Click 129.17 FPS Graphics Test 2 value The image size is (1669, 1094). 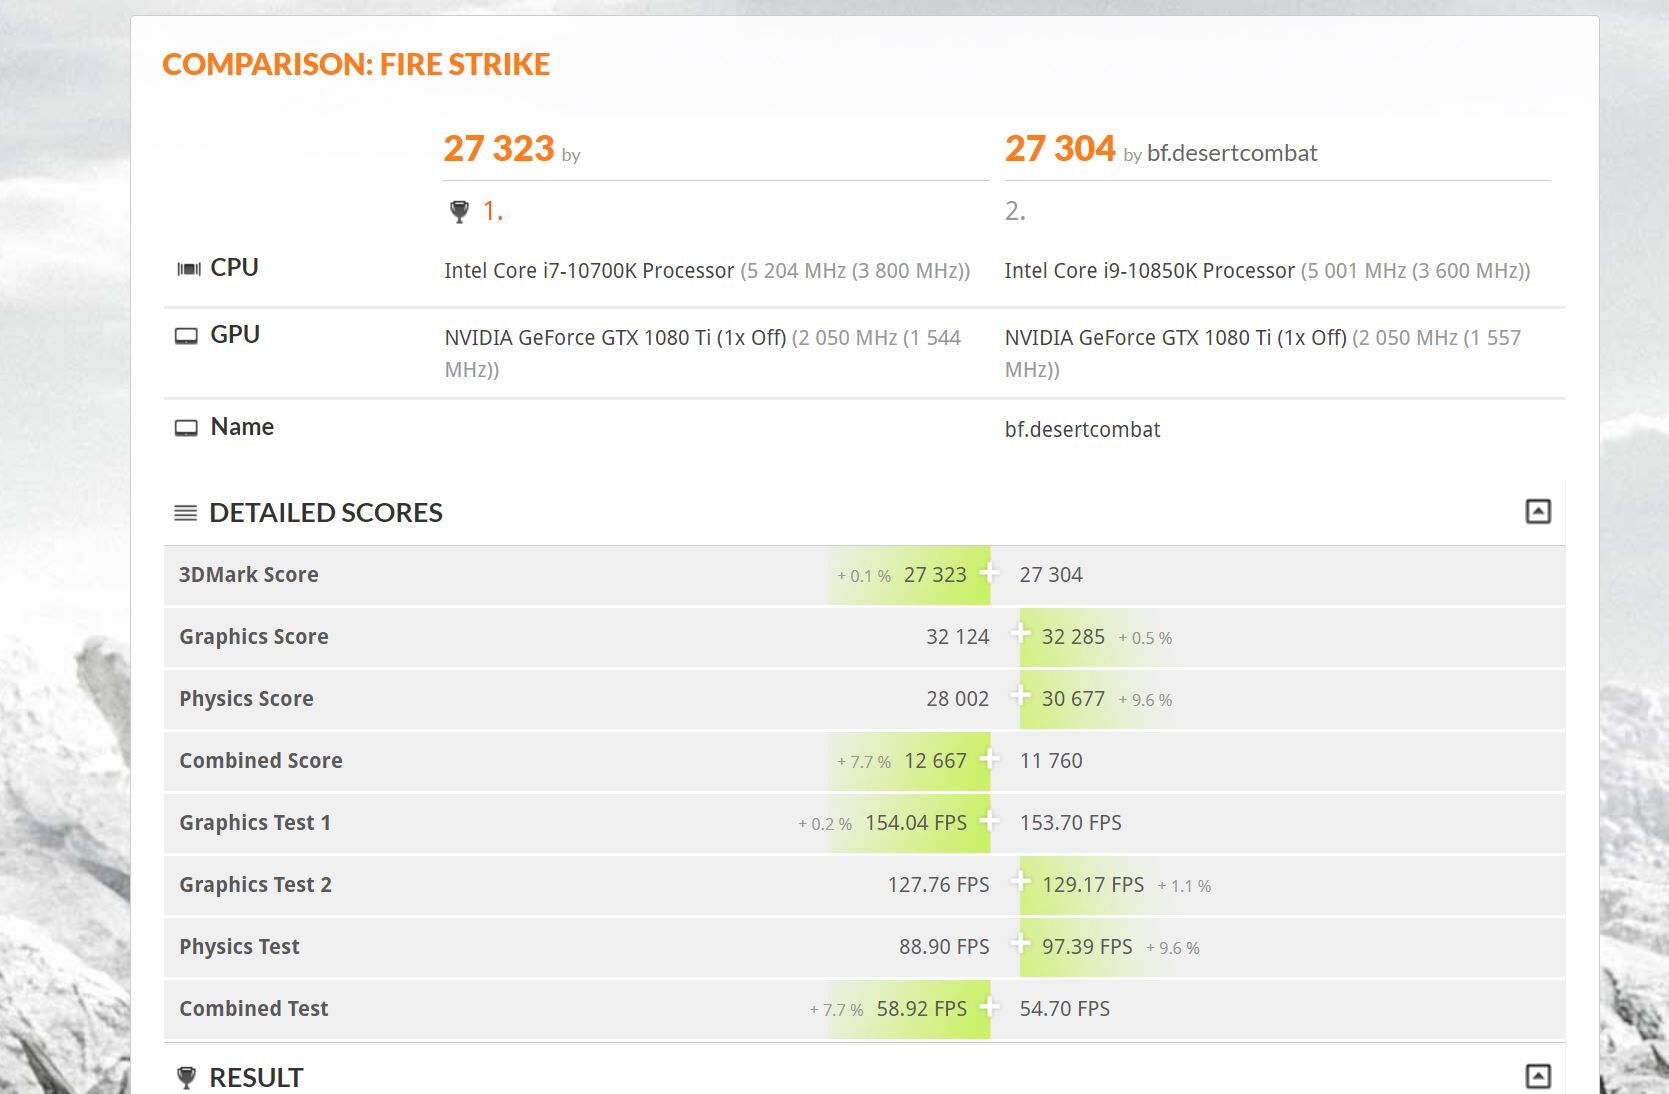coord(1093,885)
